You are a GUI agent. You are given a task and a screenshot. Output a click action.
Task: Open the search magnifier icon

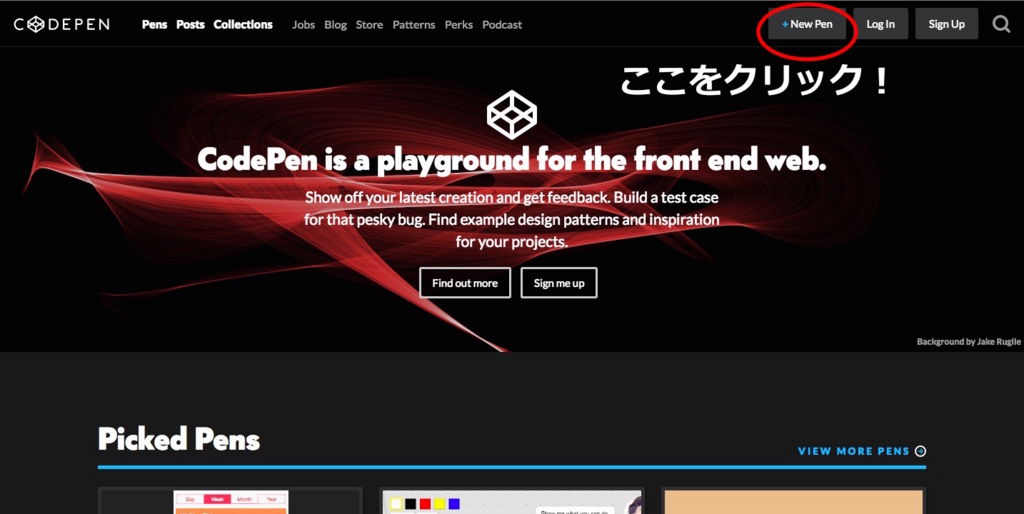tap(1001, 24)
